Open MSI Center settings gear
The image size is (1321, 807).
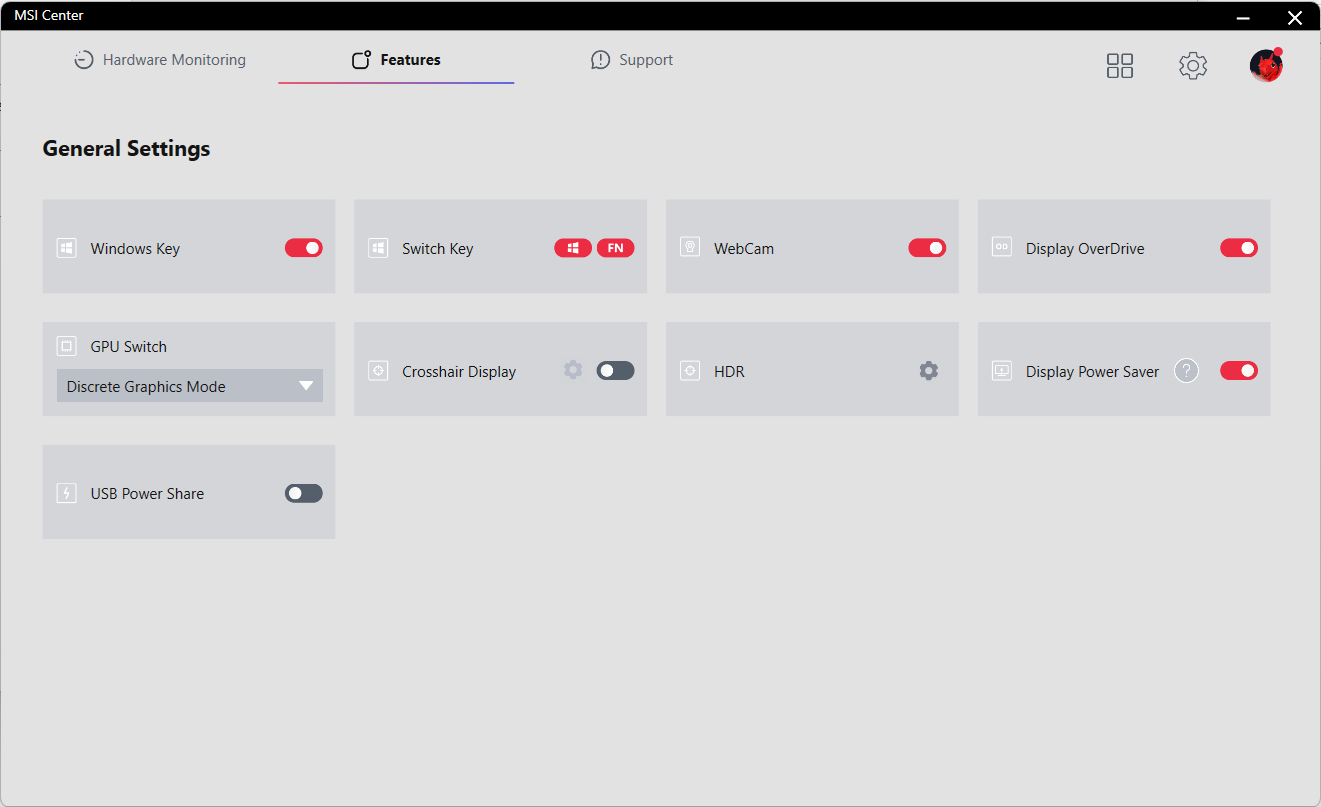[1192, 66]
